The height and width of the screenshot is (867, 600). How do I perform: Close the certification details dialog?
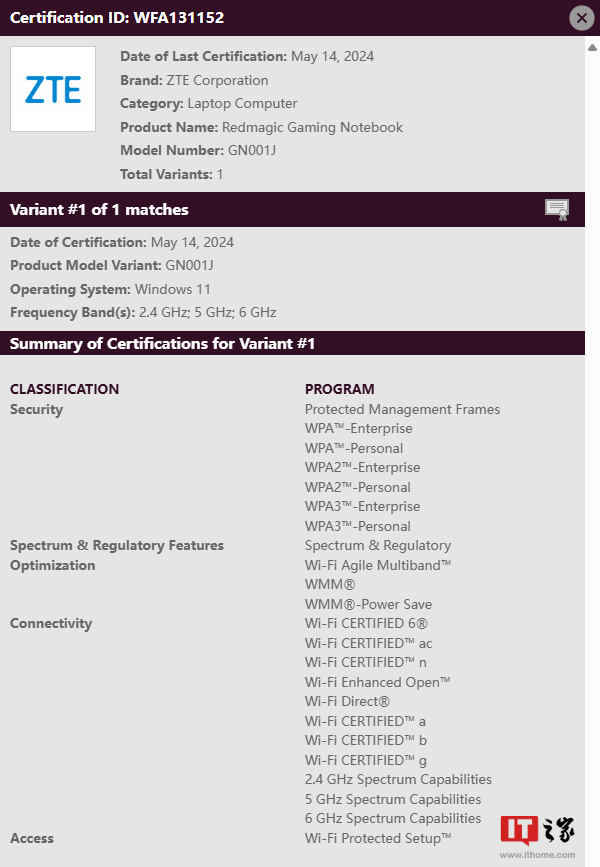click(582, 18)
